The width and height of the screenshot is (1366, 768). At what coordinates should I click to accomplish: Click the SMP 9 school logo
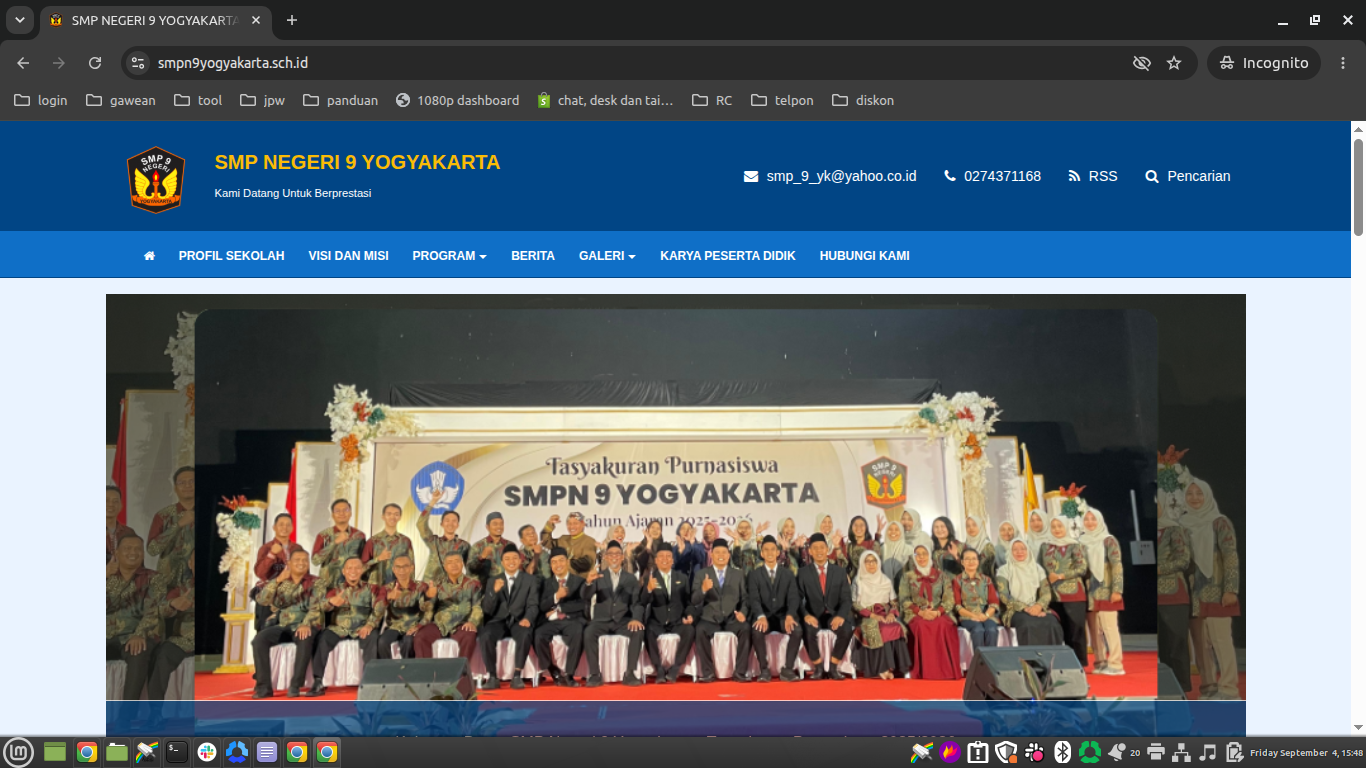click(156, 180)
